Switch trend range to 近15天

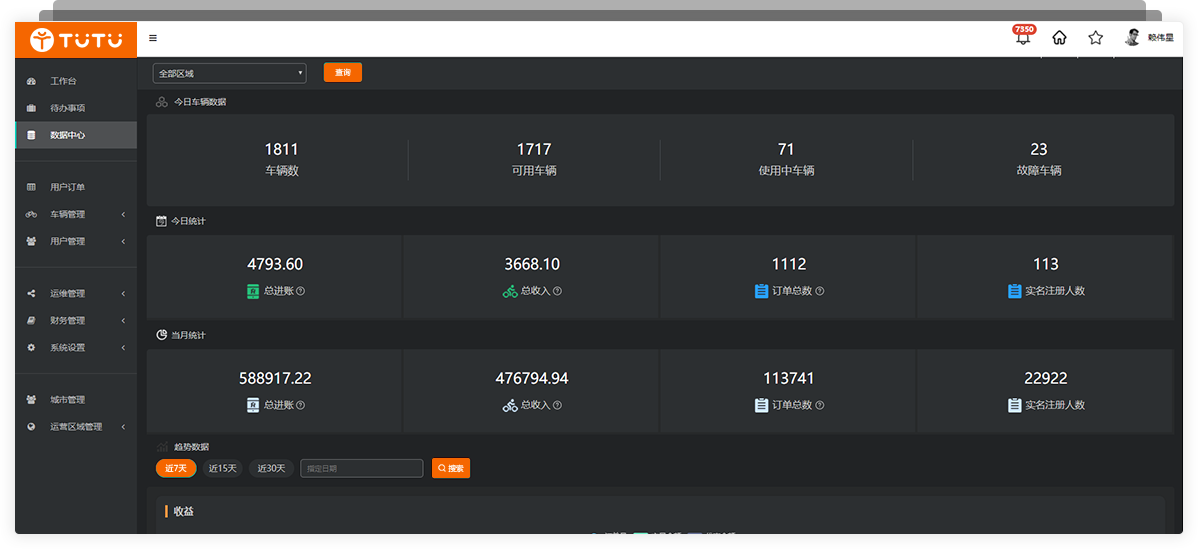tap(222, 468)
